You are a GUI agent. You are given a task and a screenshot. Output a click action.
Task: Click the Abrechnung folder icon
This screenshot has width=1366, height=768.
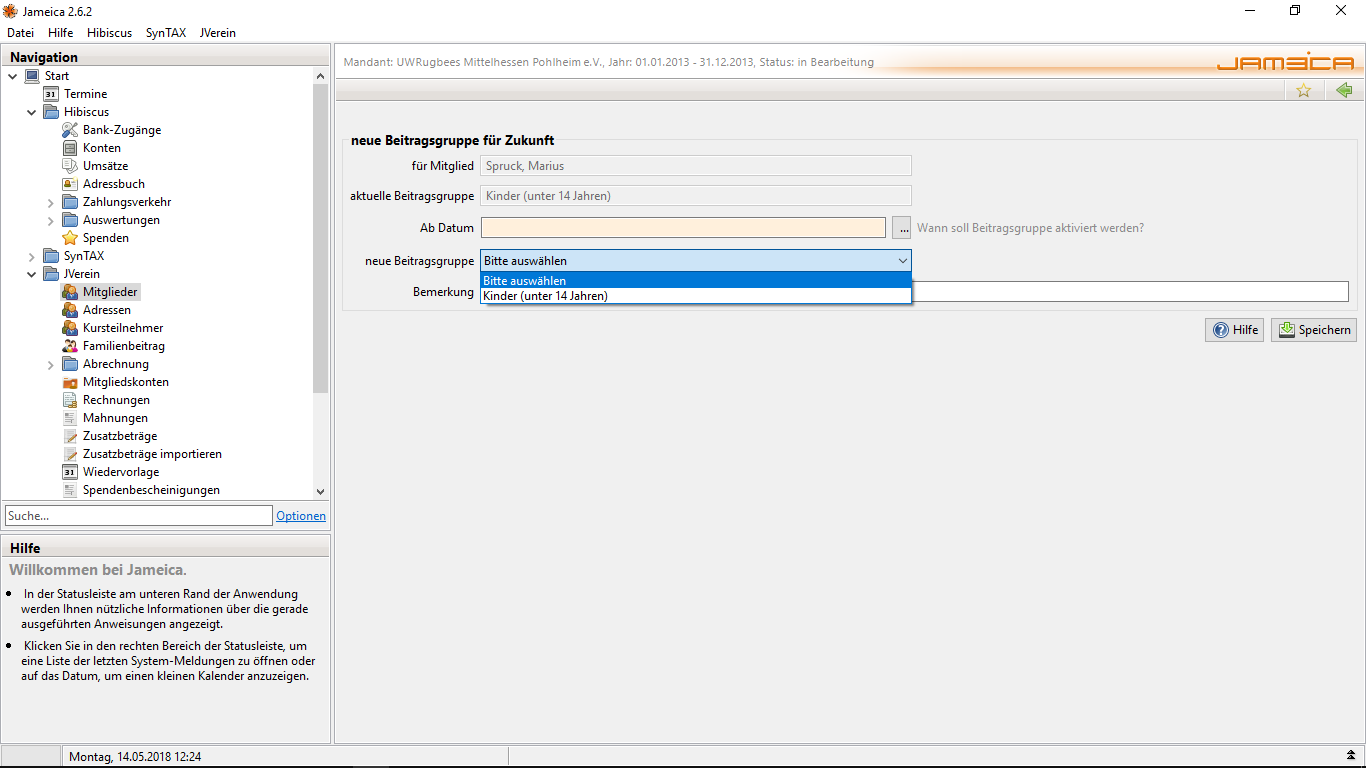click(70, 364)
